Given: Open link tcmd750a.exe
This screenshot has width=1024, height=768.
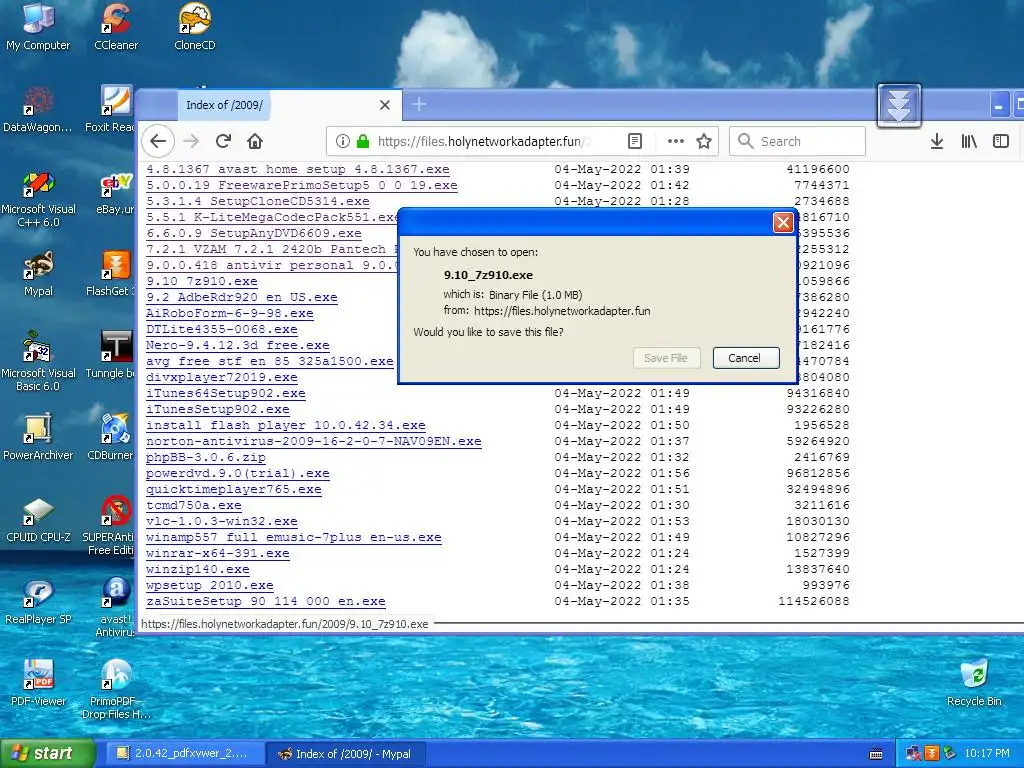Looking at the screenshot, I should point(194,505).
